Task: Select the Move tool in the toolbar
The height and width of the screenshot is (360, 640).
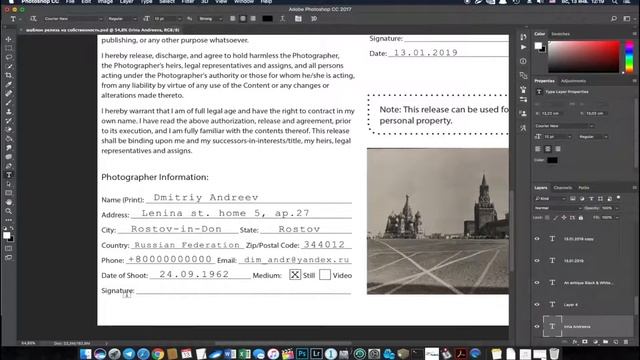Action: (x=9, y=39)
